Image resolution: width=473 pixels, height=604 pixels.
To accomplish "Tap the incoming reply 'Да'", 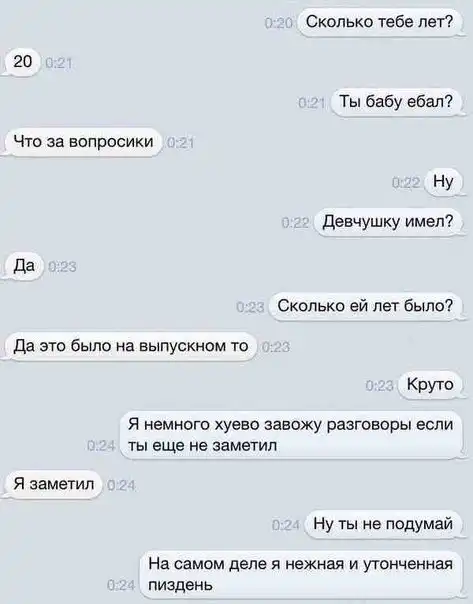I will [24, 266].
